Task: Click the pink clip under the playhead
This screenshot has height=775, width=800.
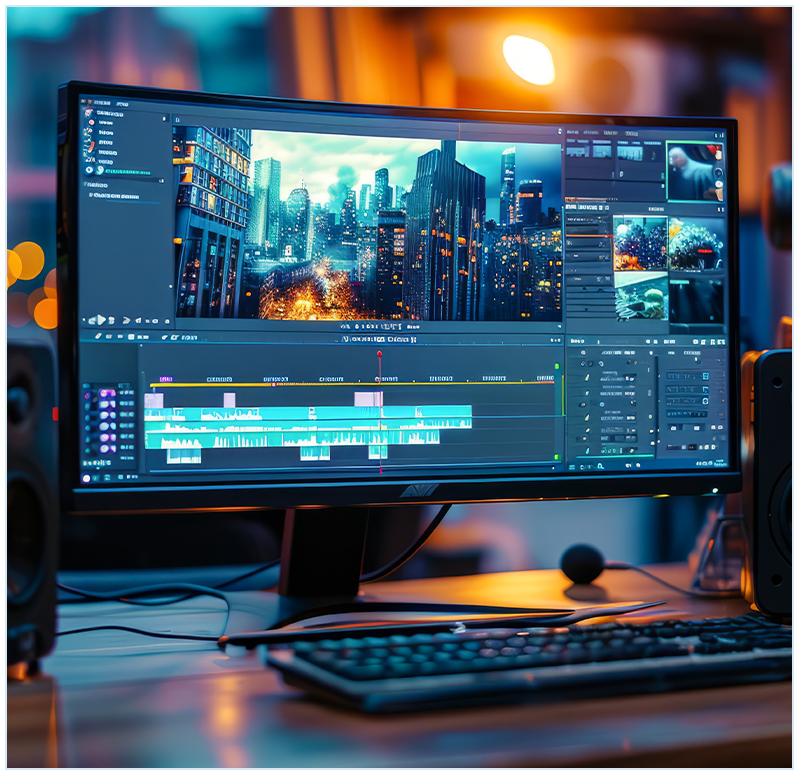Action: [368, 399]
